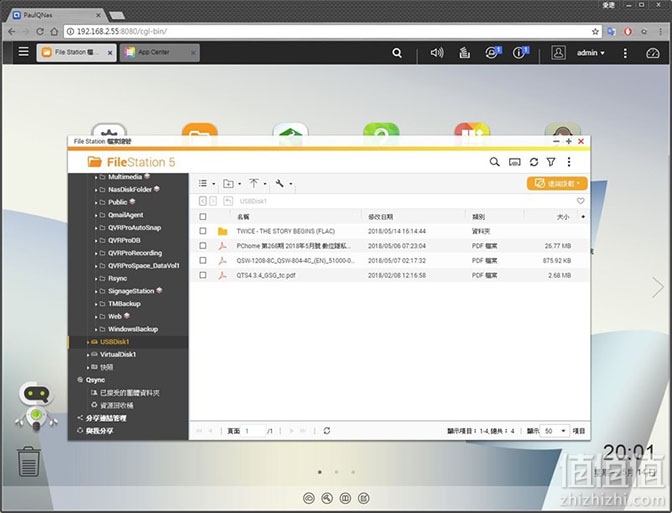Open the remote mount icon in File Station
Screen dimensions: 672x513
(x=514, y=162)
